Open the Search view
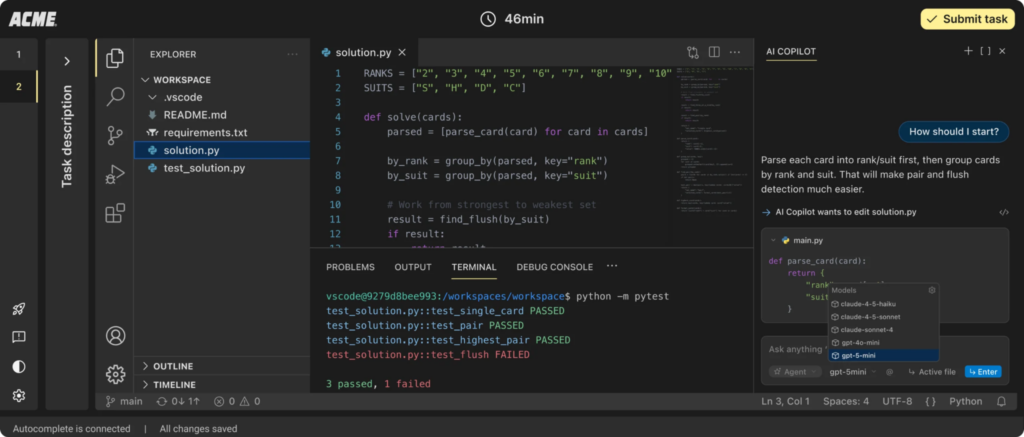 click(x=115, y=97)
